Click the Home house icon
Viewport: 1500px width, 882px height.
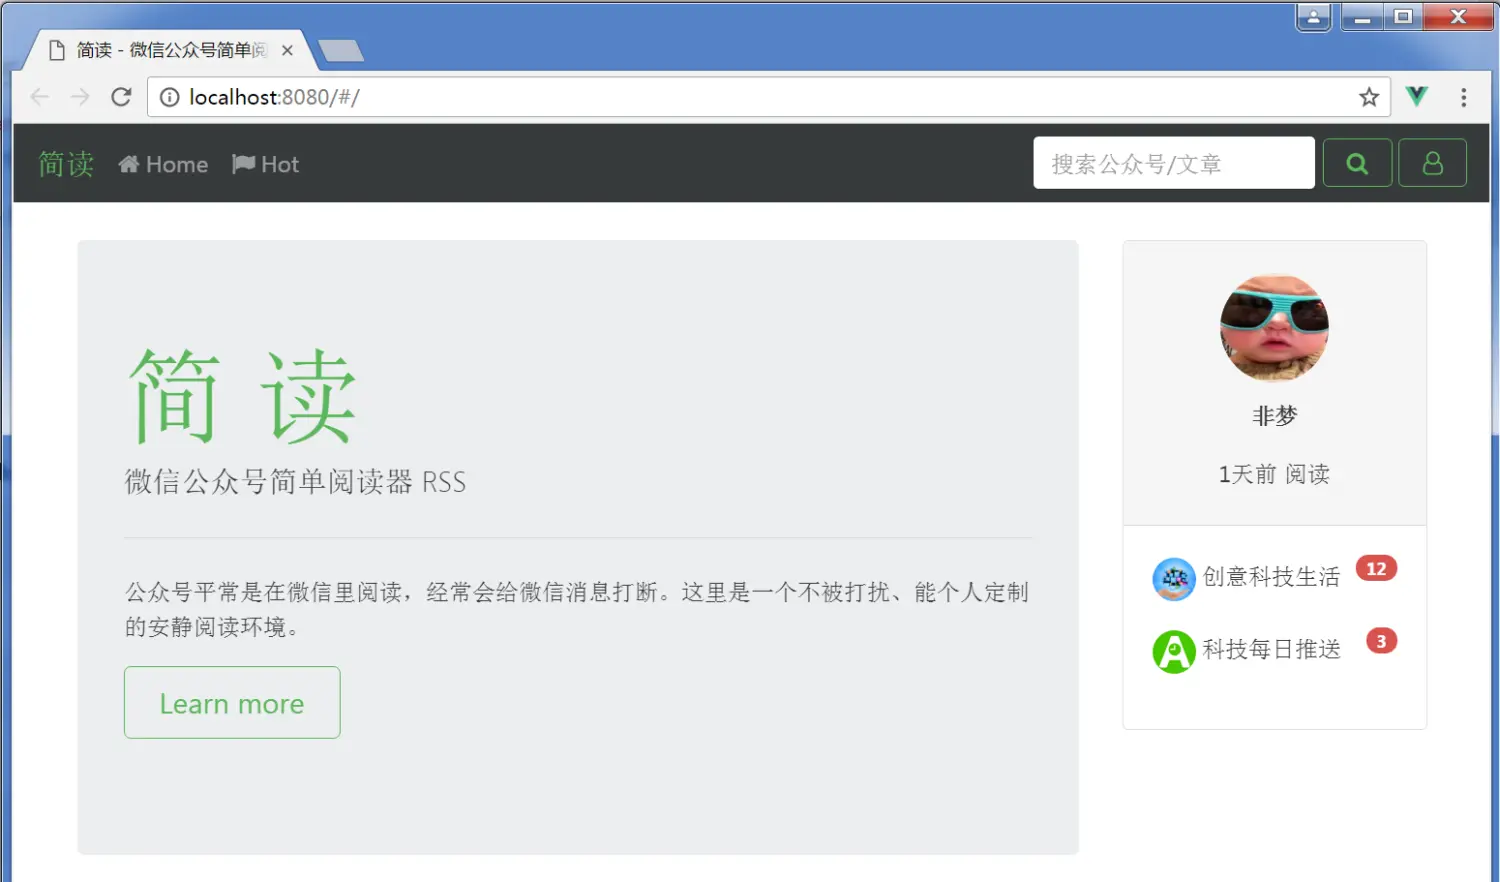tap(128, 164)
